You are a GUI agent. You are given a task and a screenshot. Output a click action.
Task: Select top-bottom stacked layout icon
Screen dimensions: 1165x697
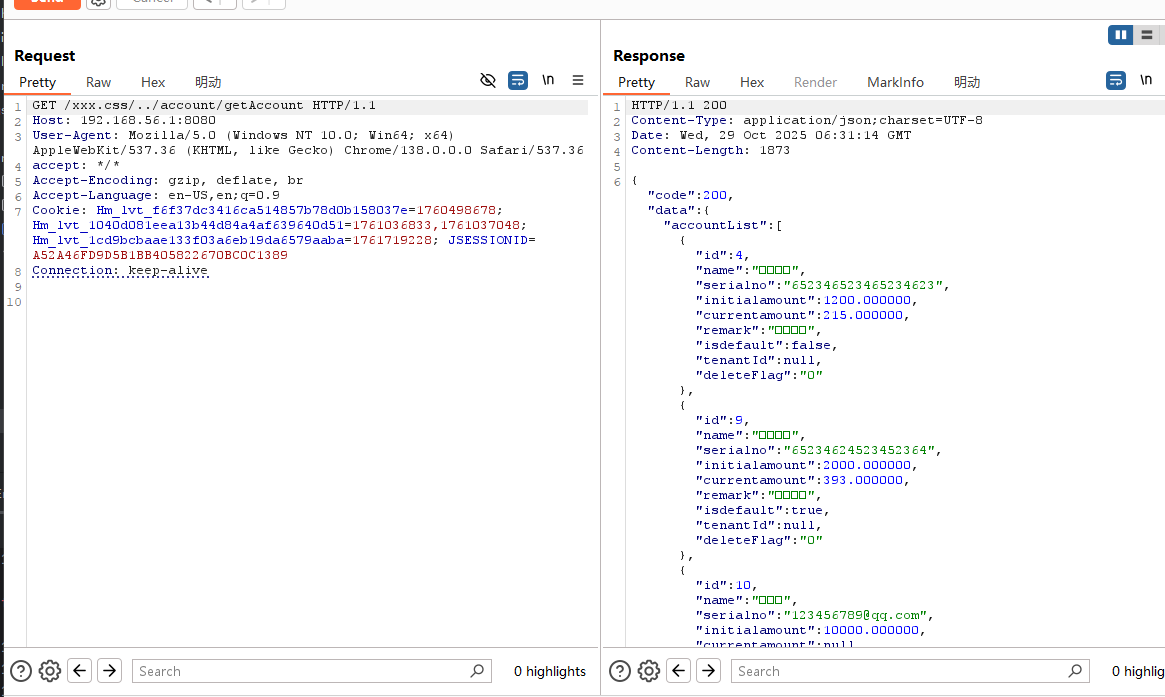(1147, 35)
